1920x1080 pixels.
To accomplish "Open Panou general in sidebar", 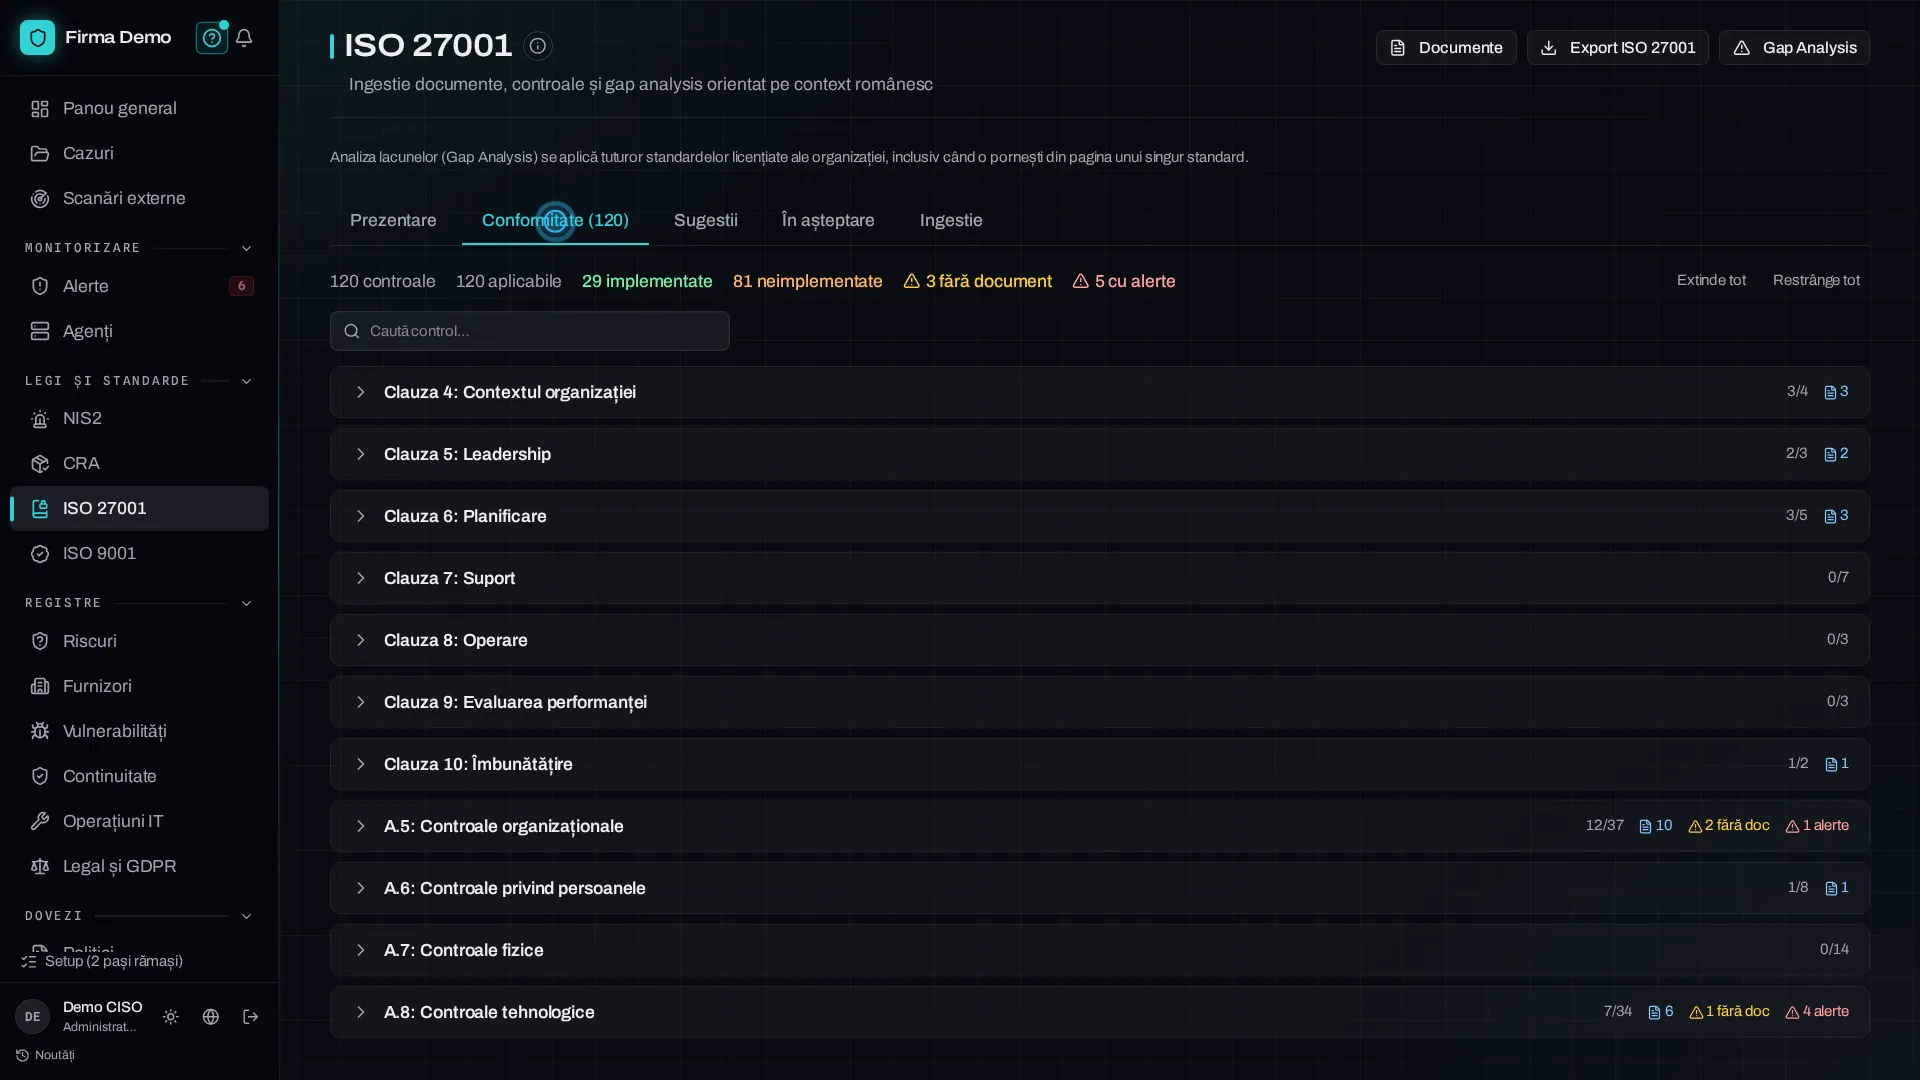I will tap(139, 108).
